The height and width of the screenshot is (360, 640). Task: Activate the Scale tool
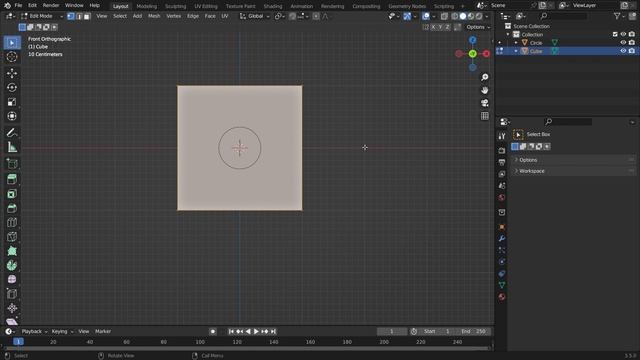(x=12, y=102)
